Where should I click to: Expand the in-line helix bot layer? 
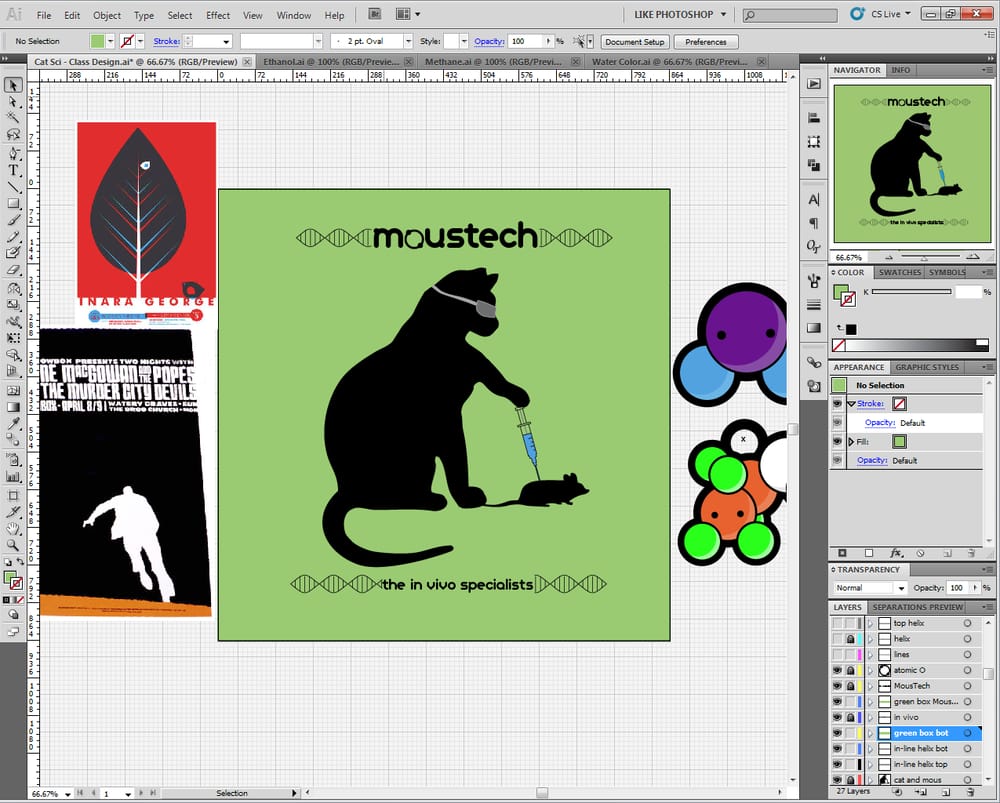pos(870,749)
